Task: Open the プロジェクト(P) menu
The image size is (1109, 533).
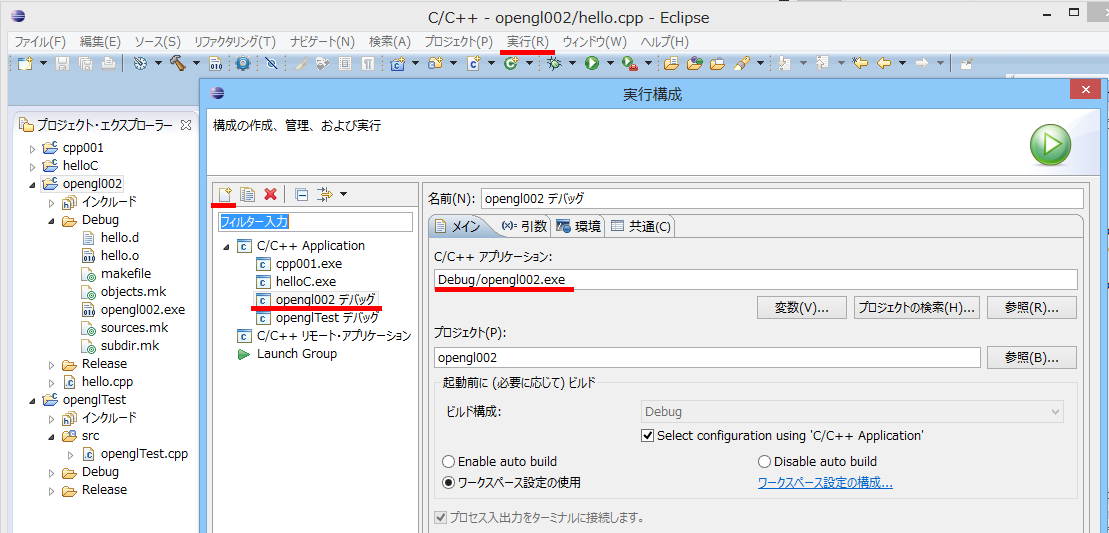Action: click(x=458, y=42)
